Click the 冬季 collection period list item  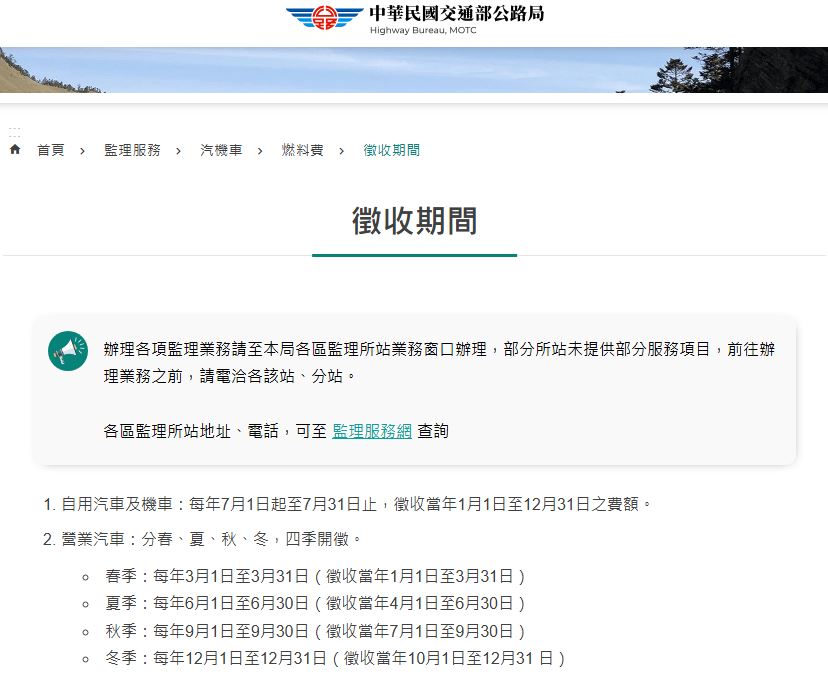(x=335, y=658)
